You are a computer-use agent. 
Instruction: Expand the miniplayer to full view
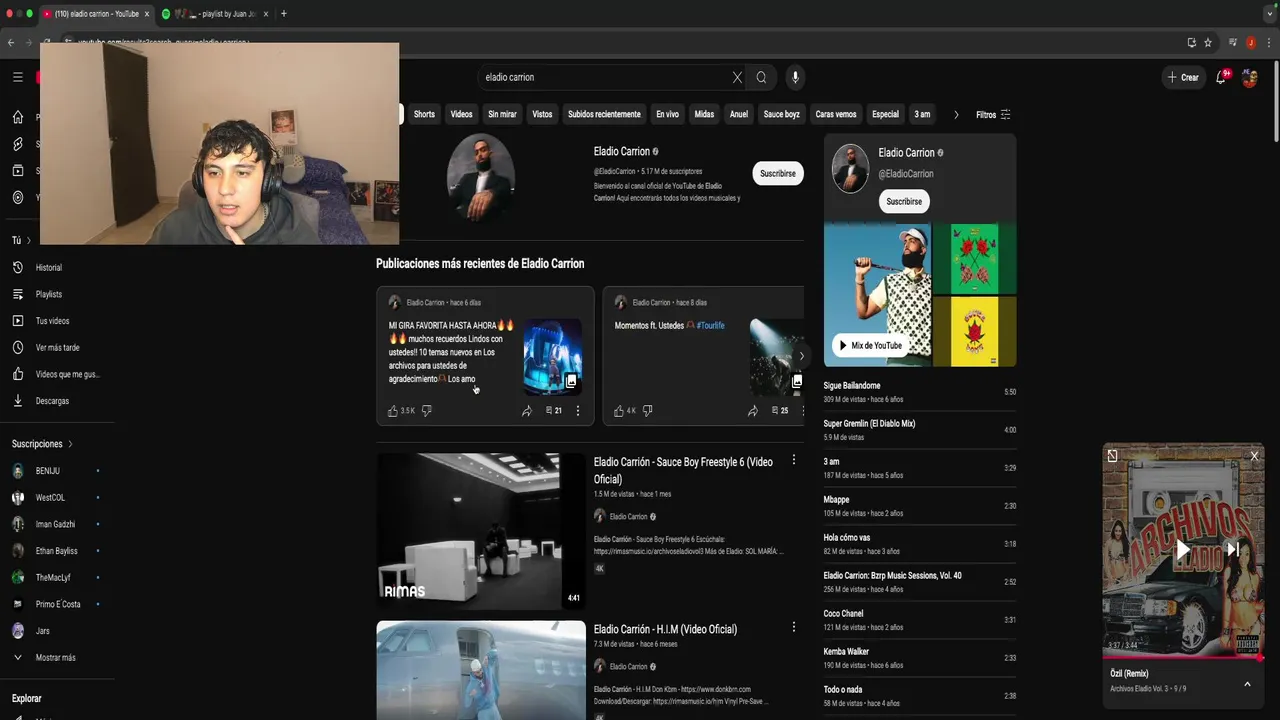pos(1112,456)
